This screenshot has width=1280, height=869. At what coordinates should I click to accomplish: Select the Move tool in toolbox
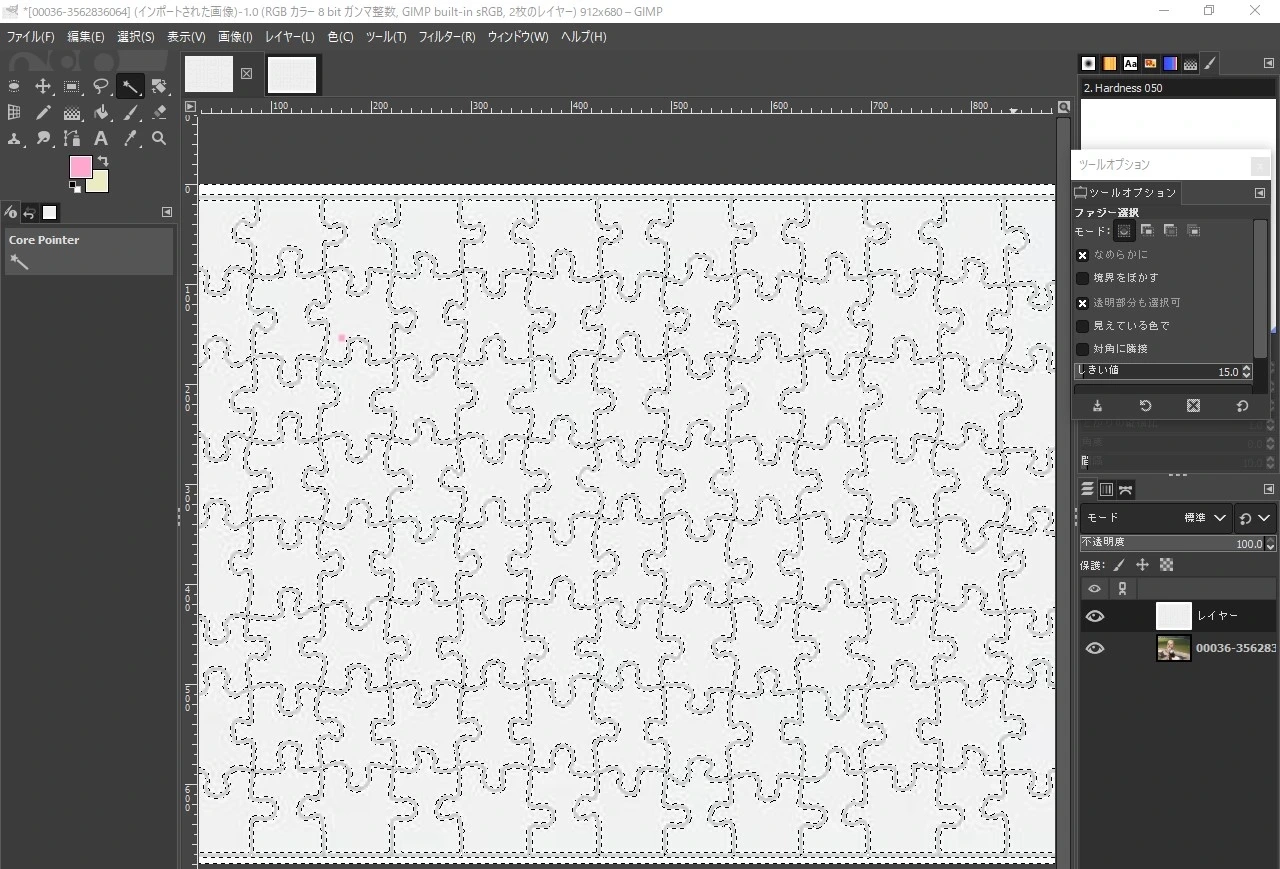pyautogui.click(x=43, y=87)
